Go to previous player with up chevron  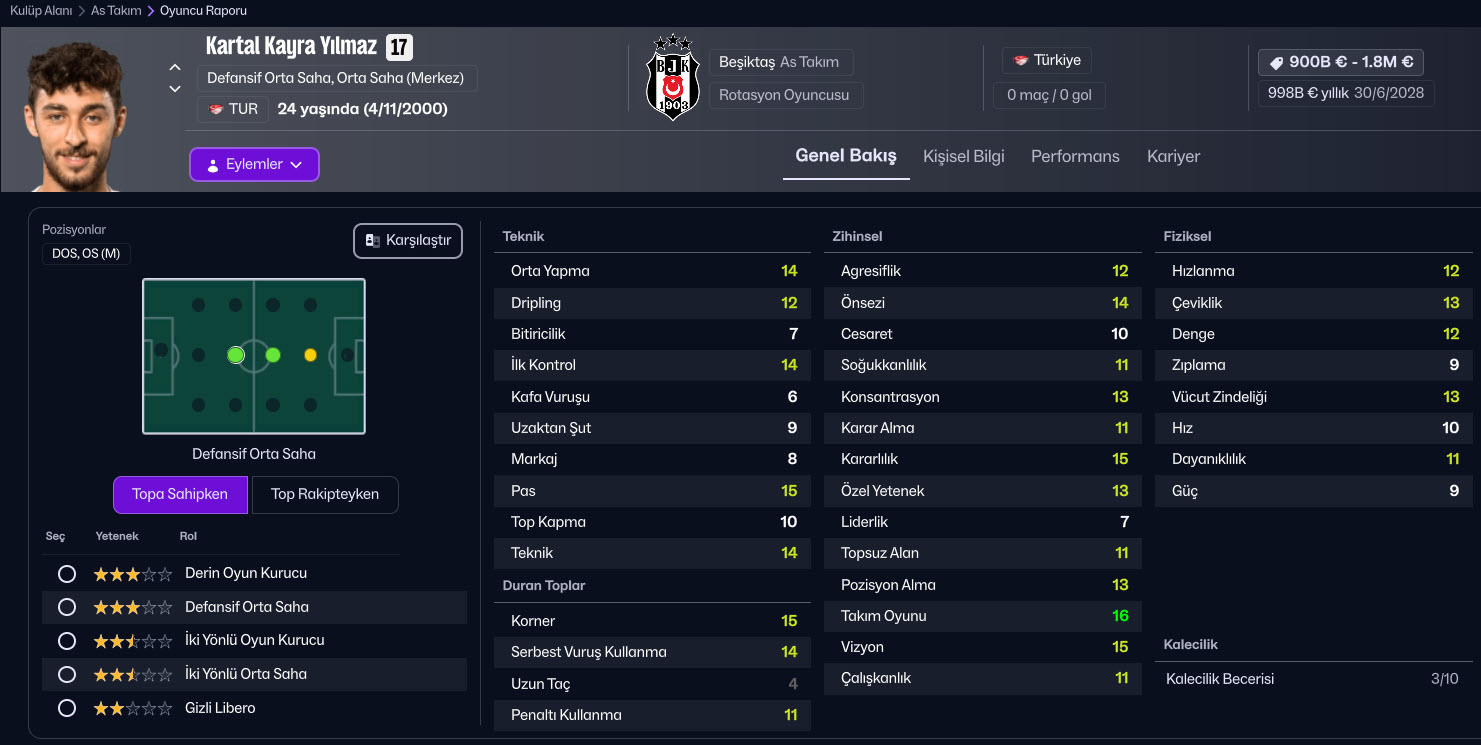[x=175, y=67]
